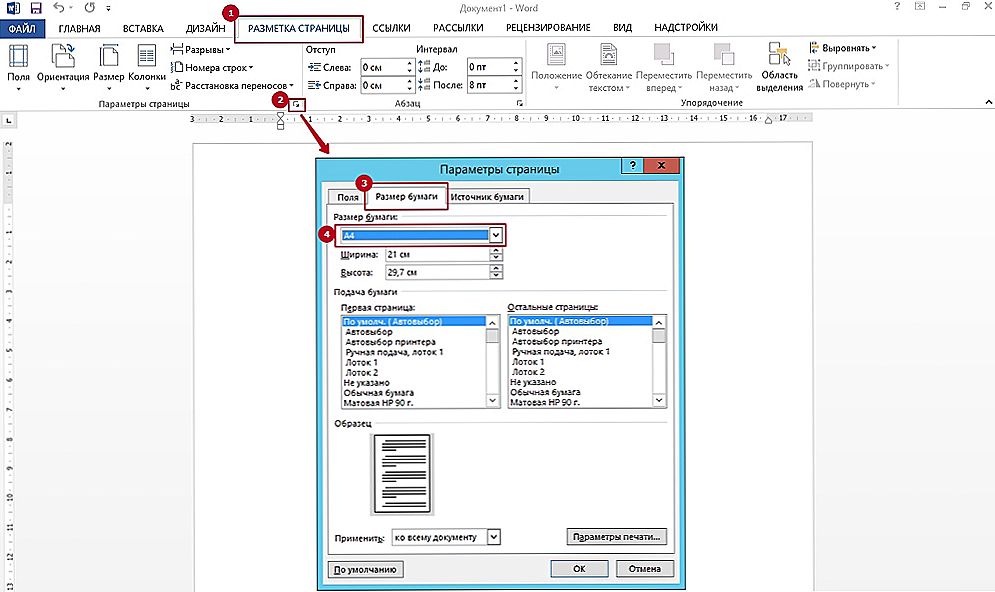Open the Колонки columns menu

[147, 67]
